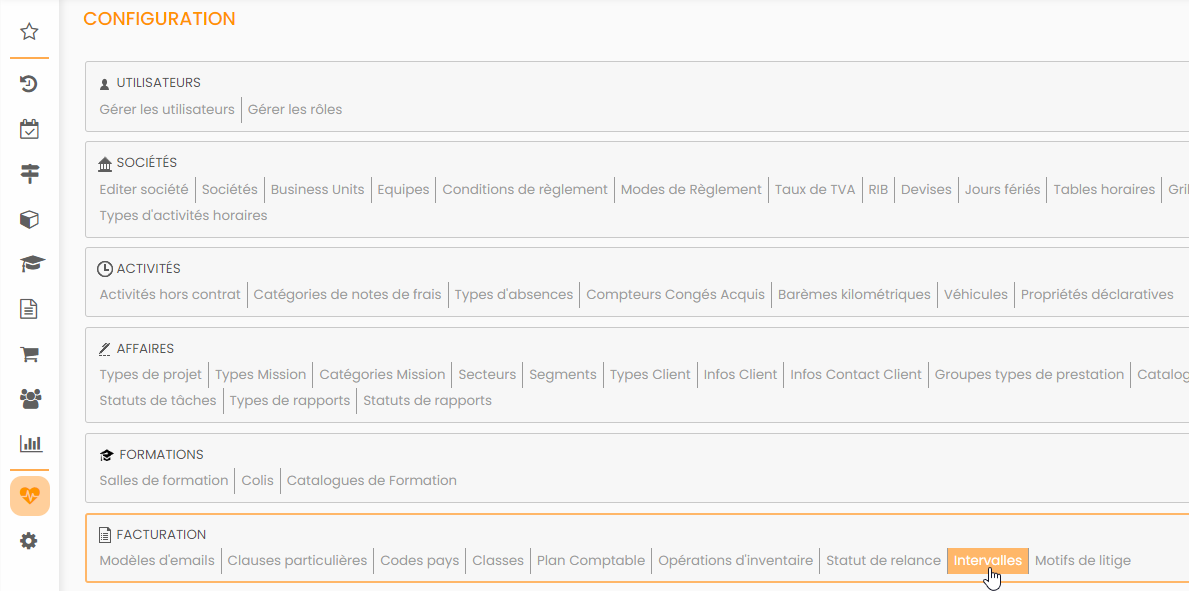Open the calendar check icon in sidebar
Image resolution: width=1189 pixels, height=591 pixels.
(30, 129)
